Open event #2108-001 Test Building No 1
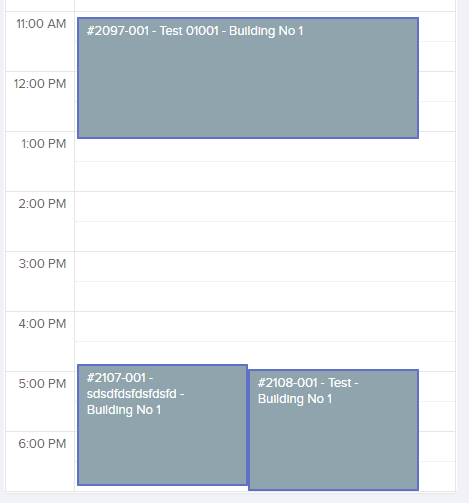Viewport: 469px width, 503px height. pos(333,430)
